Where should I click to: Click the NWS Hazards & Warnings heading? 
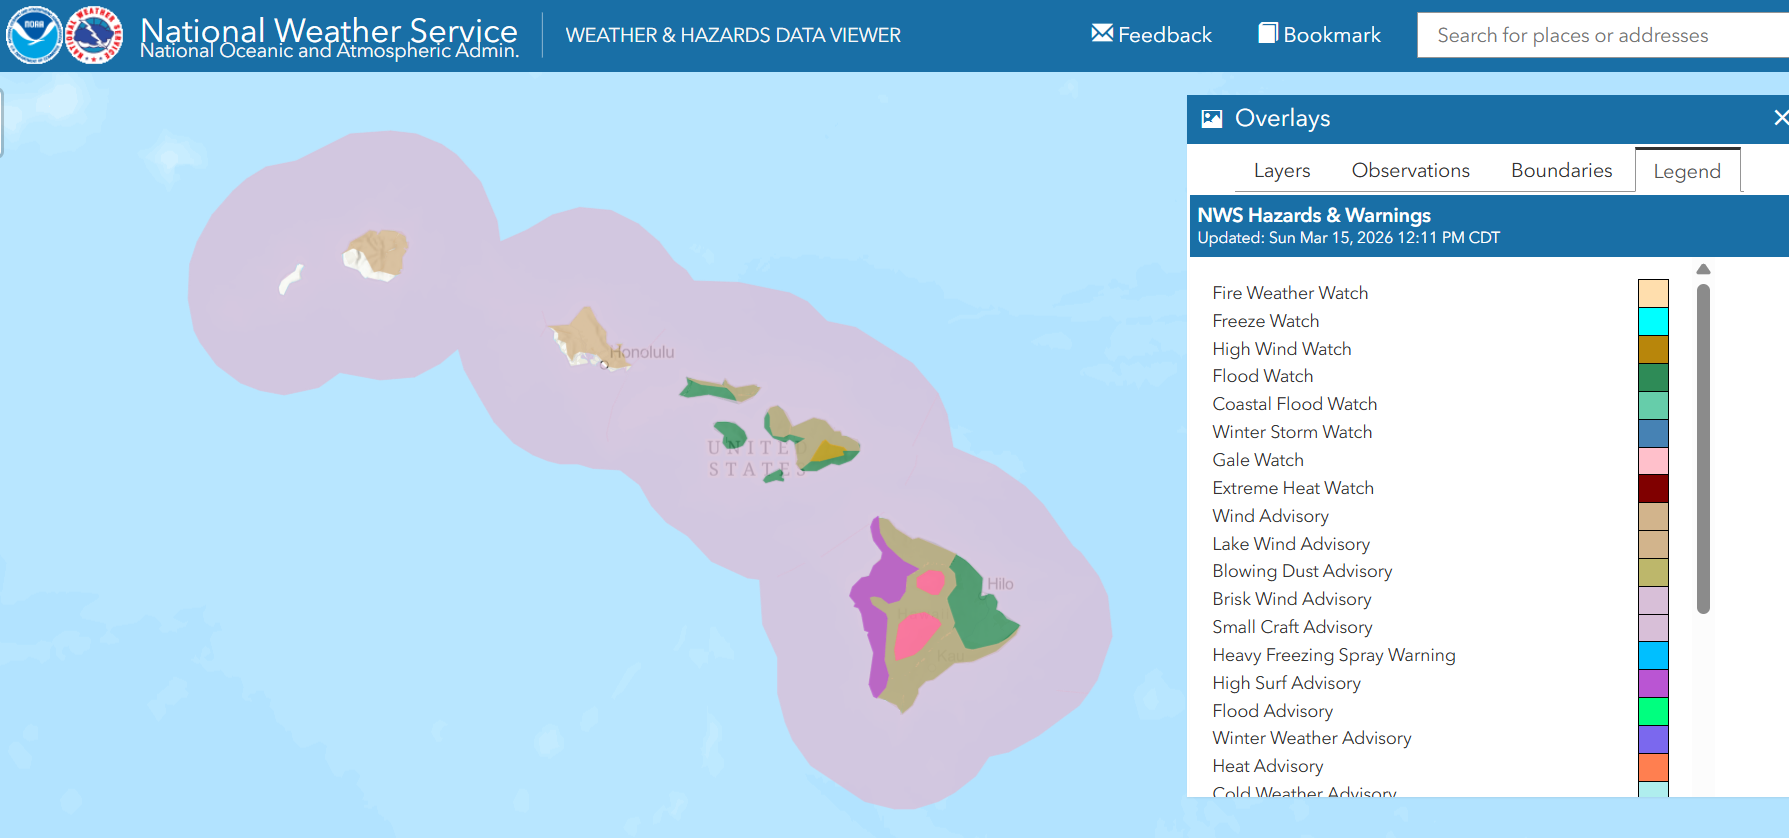coord(1314,215)
